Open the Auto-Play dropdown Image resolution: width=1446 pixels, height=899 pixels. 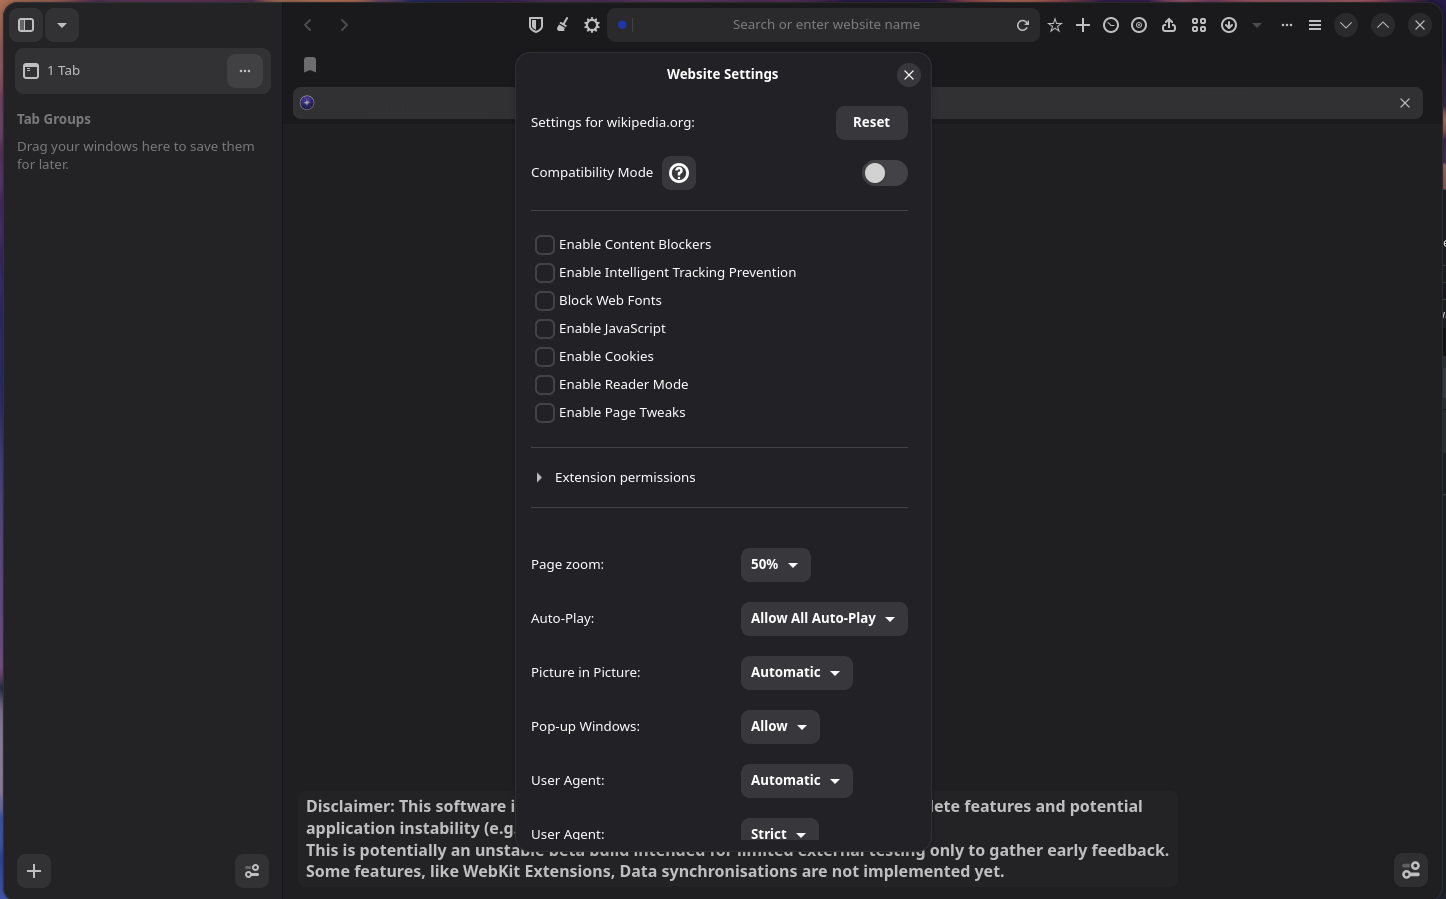click(824, 619)
